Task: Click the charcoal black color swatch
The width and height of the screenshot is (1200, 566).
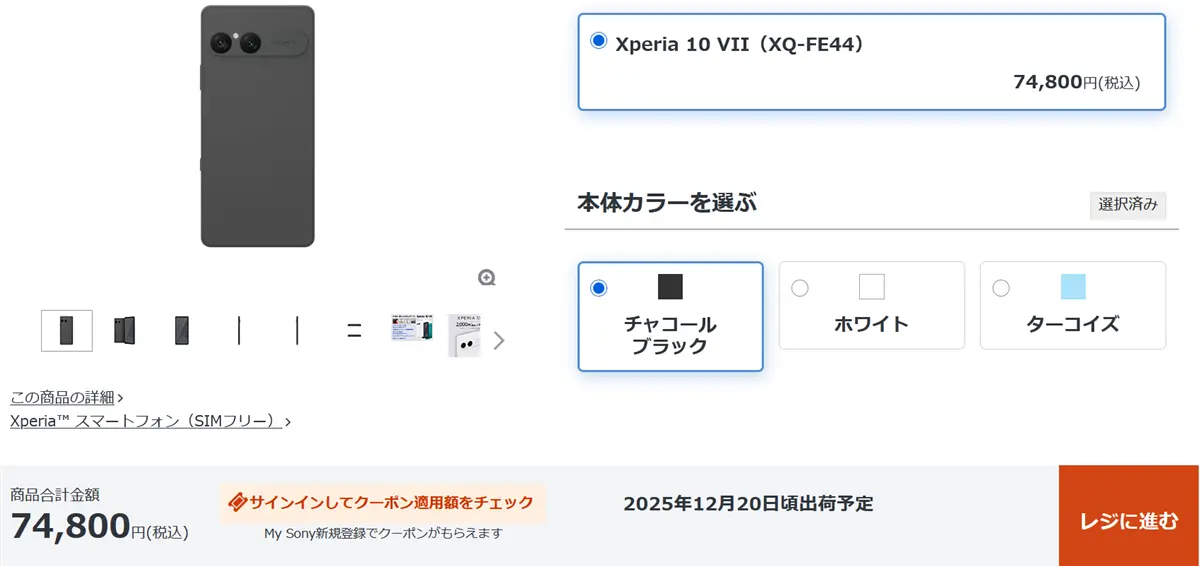Action: (x=670, y=287)
